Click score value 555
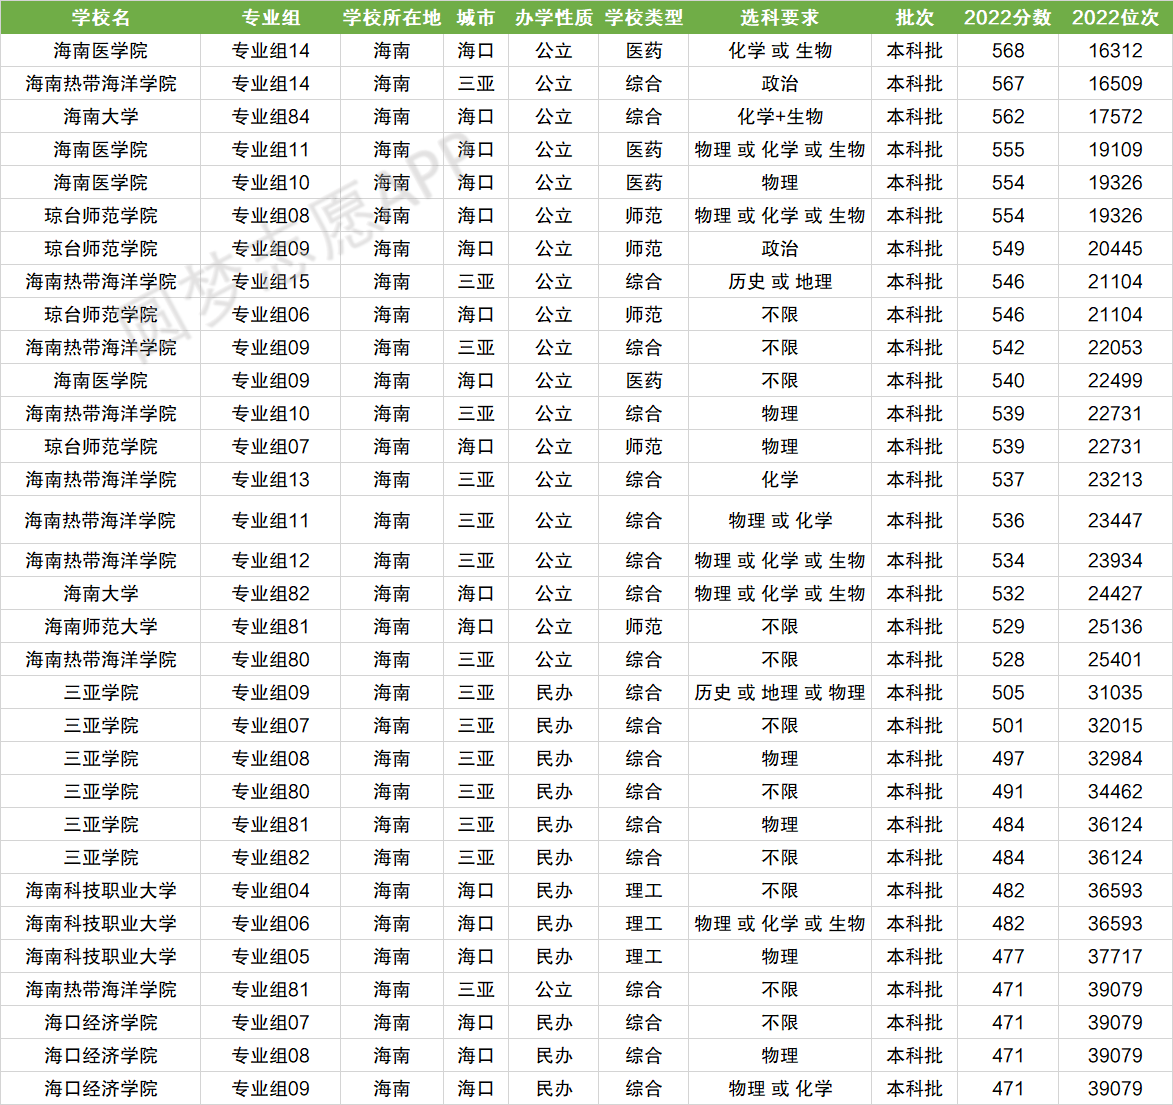 click(1008, 150)
